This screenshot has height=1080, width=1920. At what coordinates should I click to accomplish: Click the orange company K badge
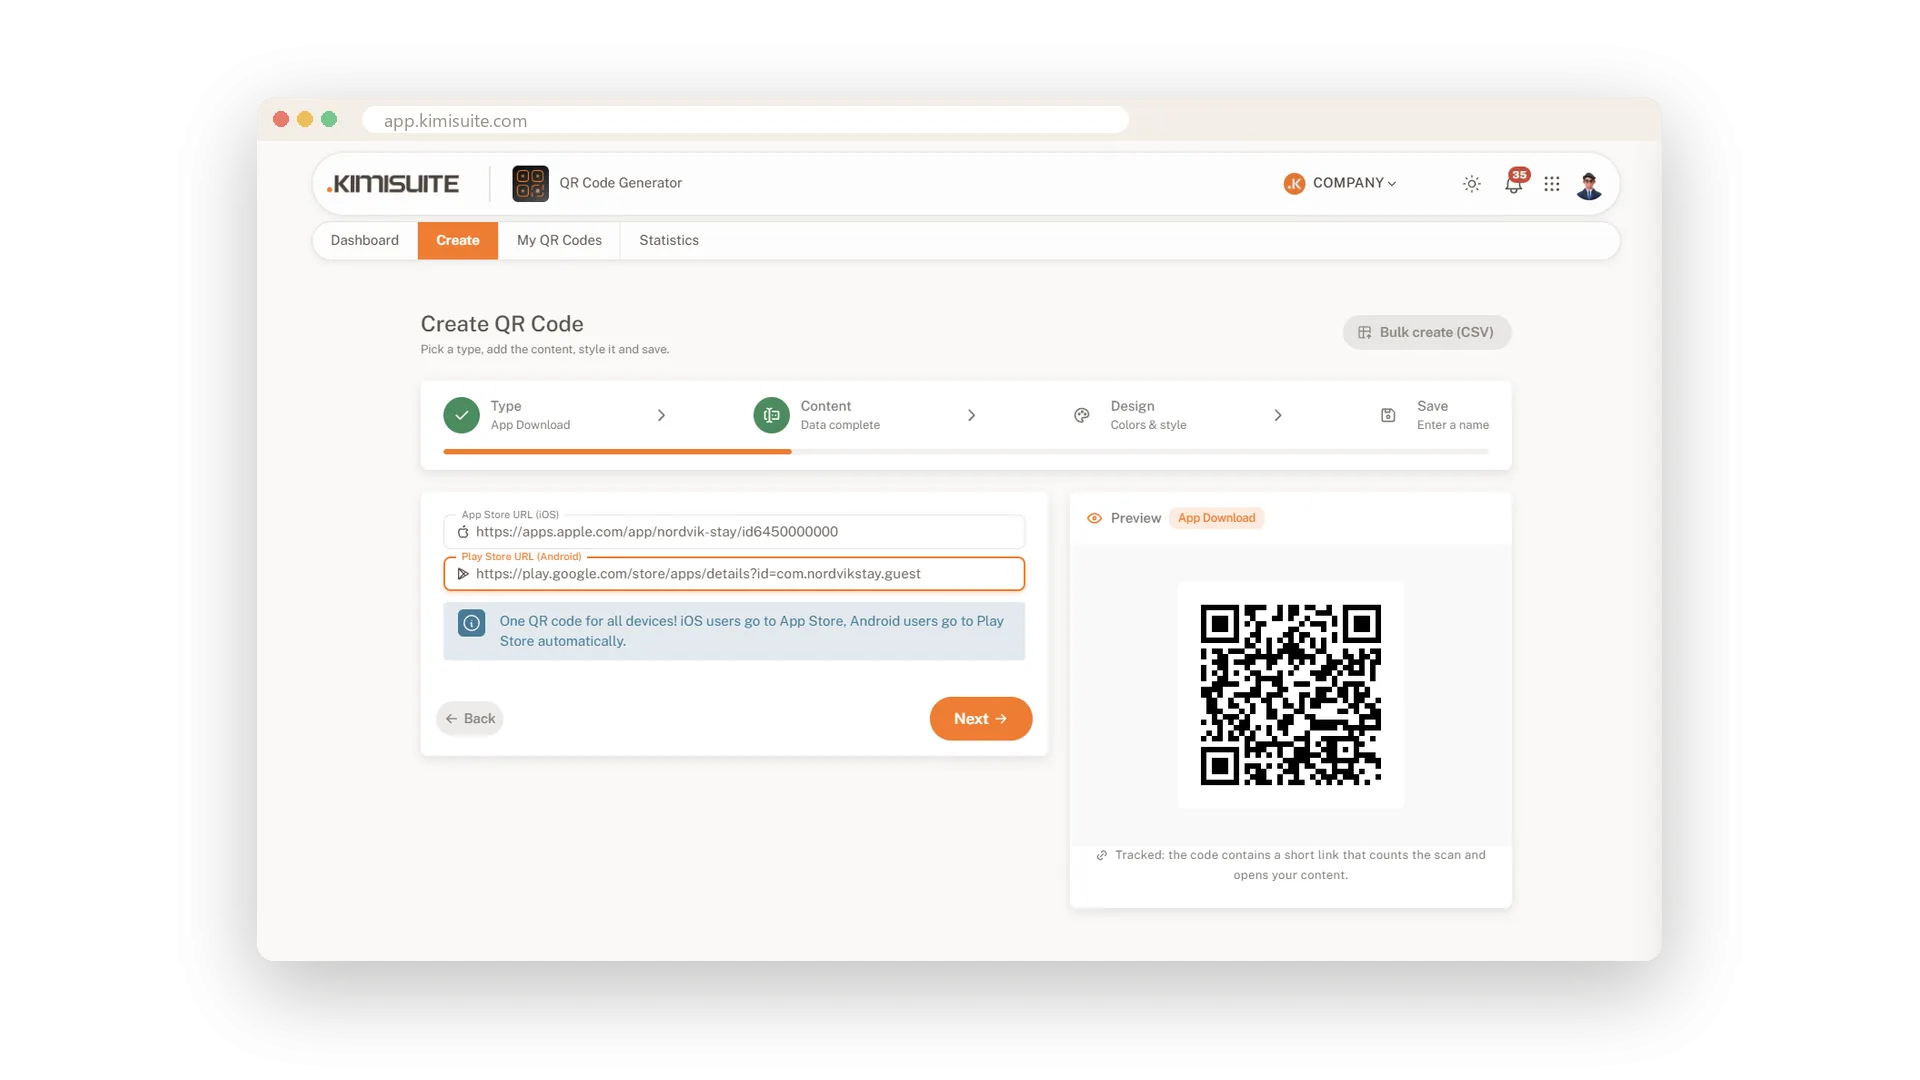pyautogui.click(x=1294, y=184)
